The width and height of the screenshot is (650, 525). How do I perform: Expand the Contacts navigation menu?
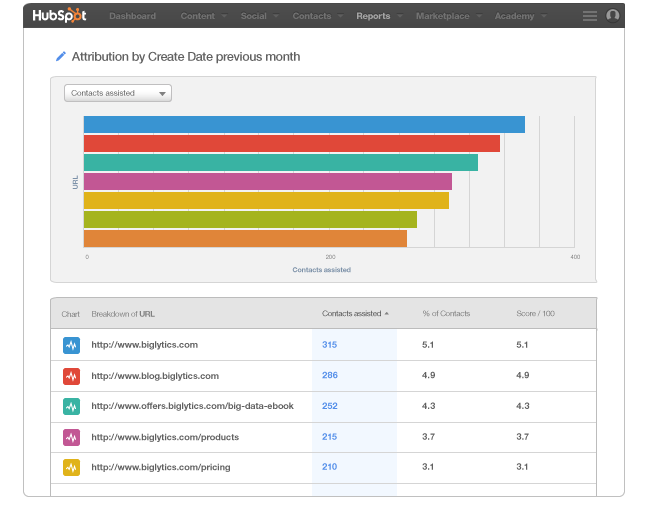[317, 16]
